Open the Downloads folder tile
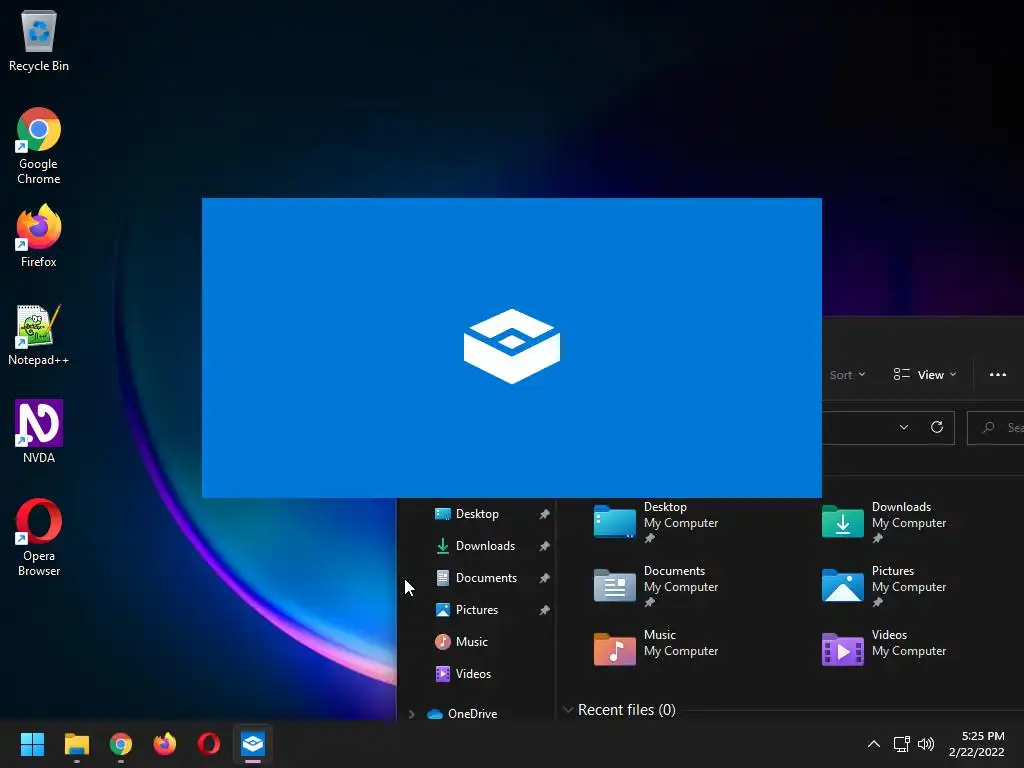Viewport: 1024px width, 768px height. pyautogui.click(x=884, y=522)
